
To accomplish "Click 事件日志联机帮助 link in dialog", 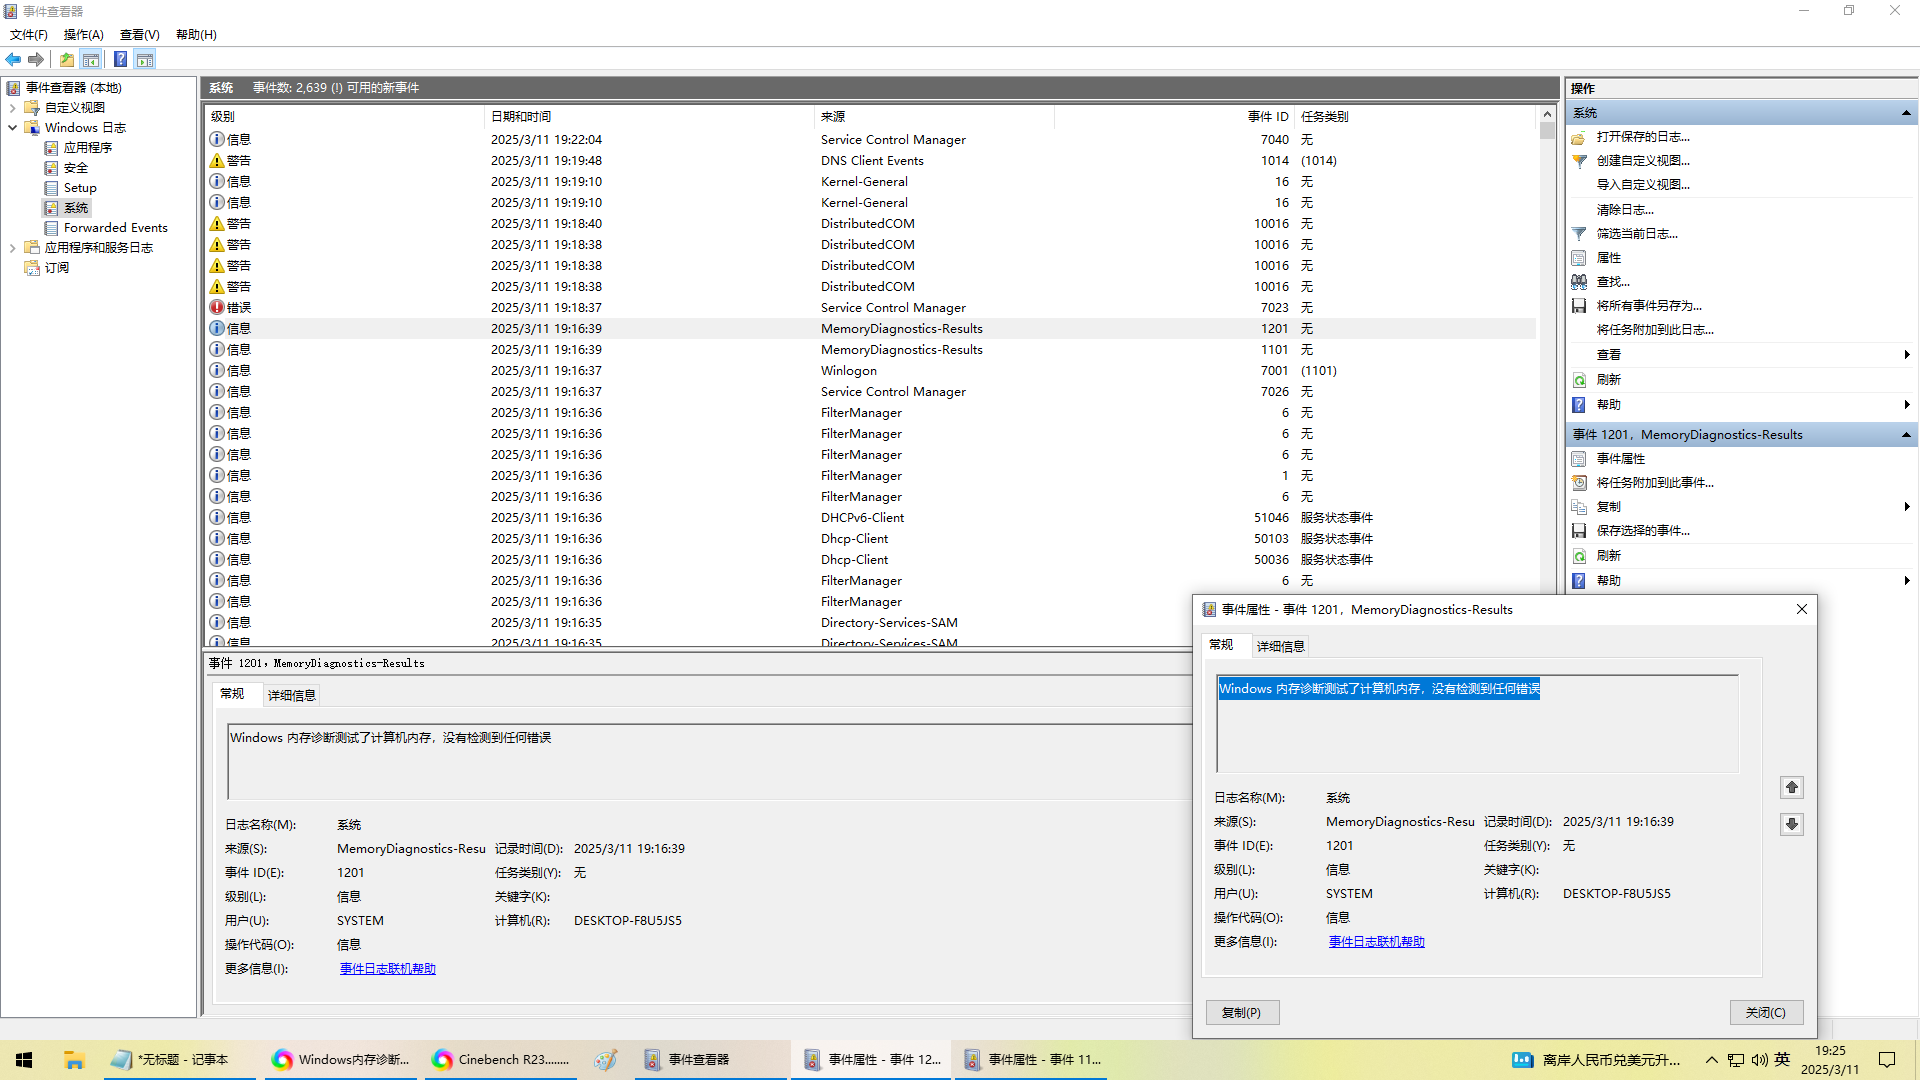I will pyautogui.click(x=1376, y=942).
